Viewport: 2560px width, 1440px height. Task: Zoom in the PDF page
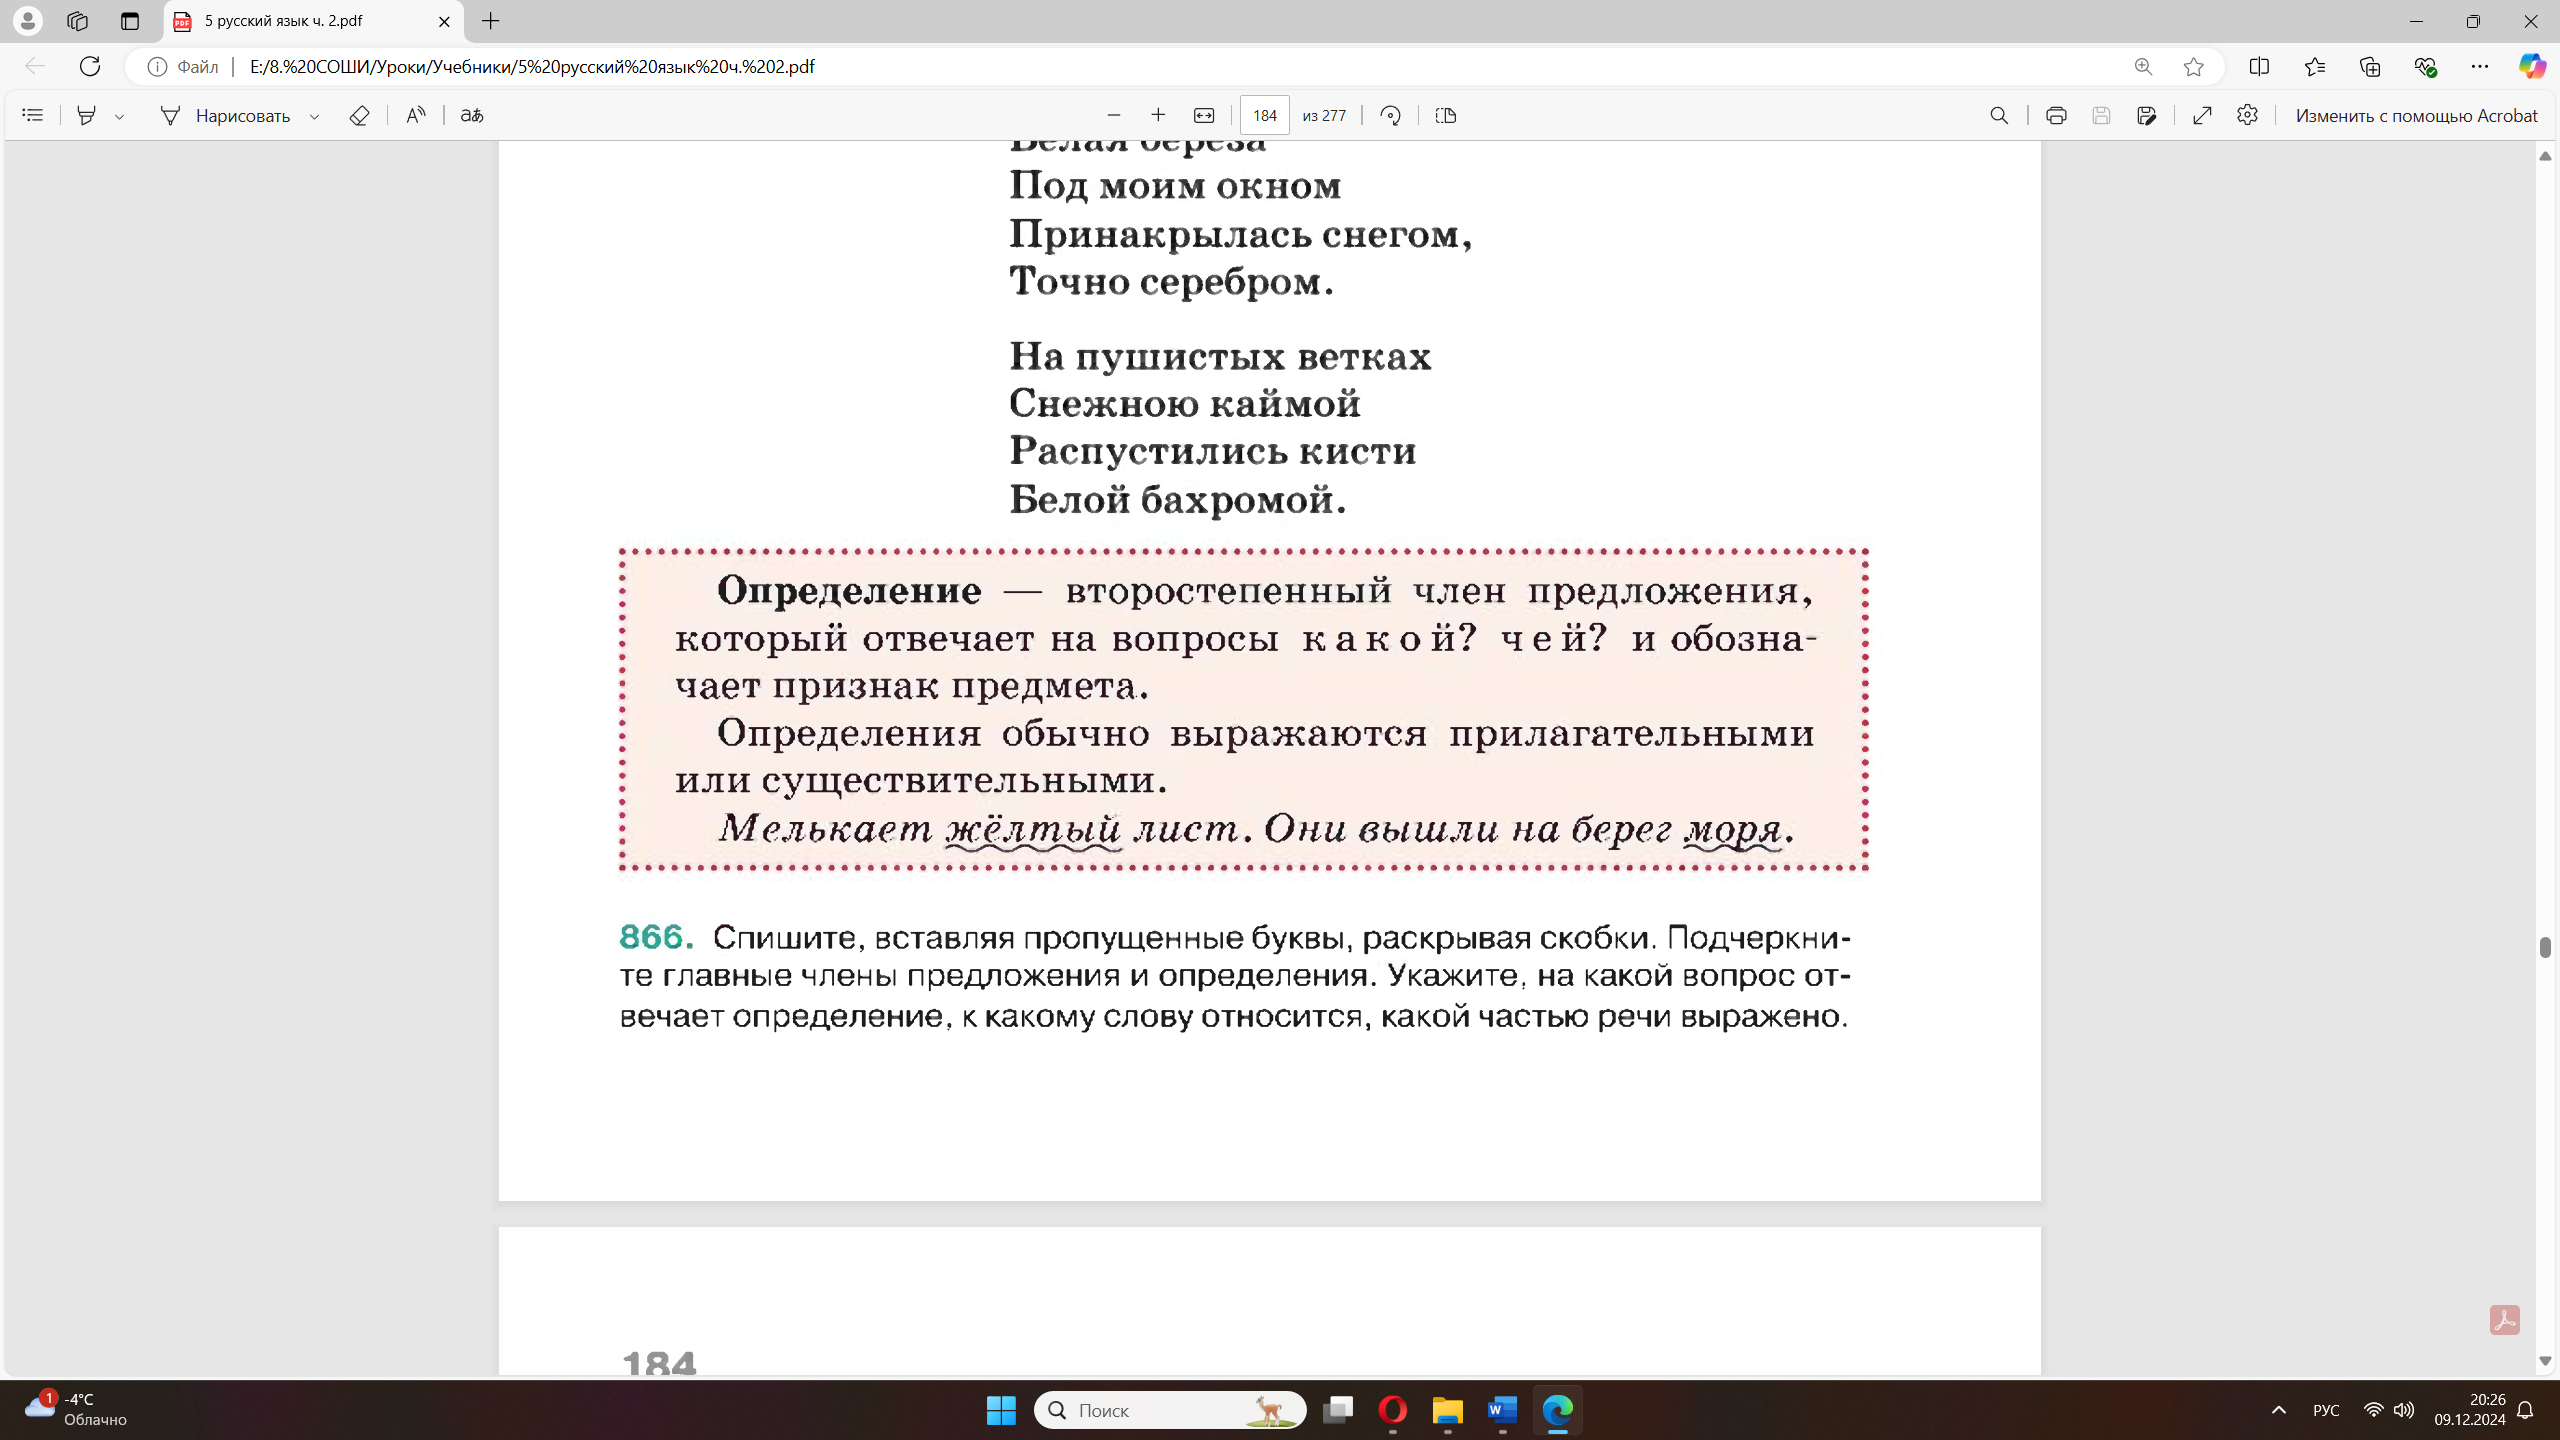(1158, 115)
